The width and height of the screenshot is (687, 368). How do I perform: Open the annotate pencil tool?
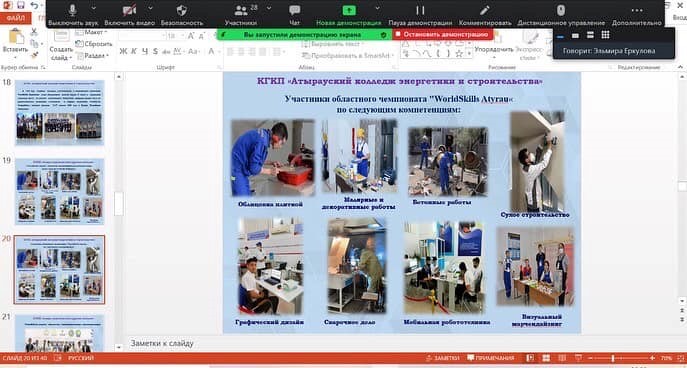485,10
